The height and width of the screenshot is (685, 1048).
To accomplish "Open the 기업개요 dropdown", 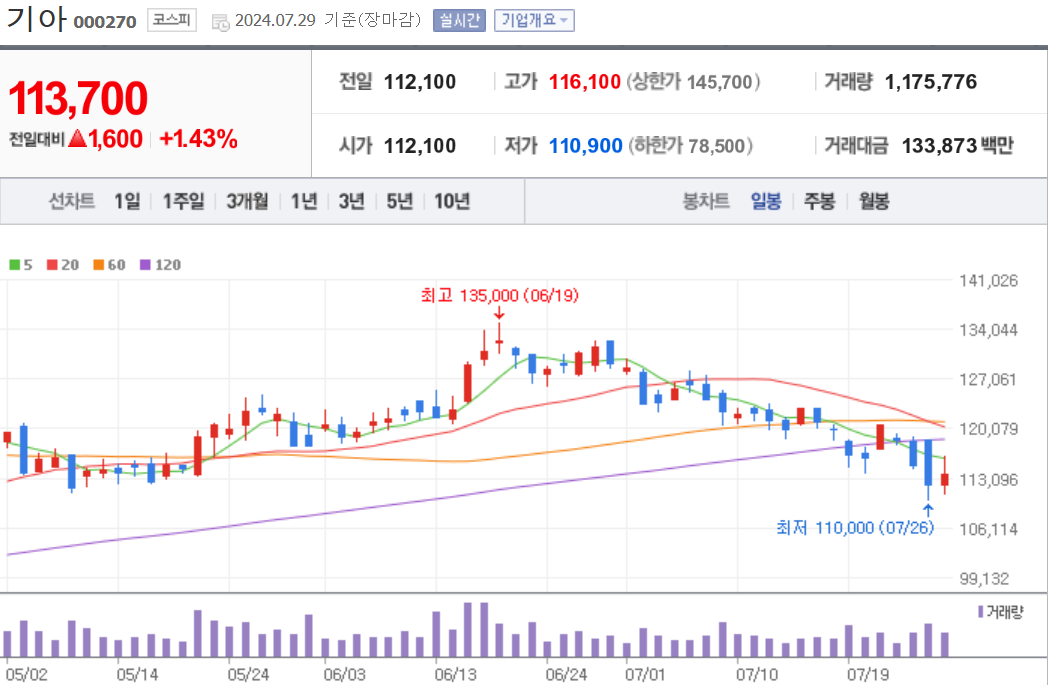I will [534, 21].
